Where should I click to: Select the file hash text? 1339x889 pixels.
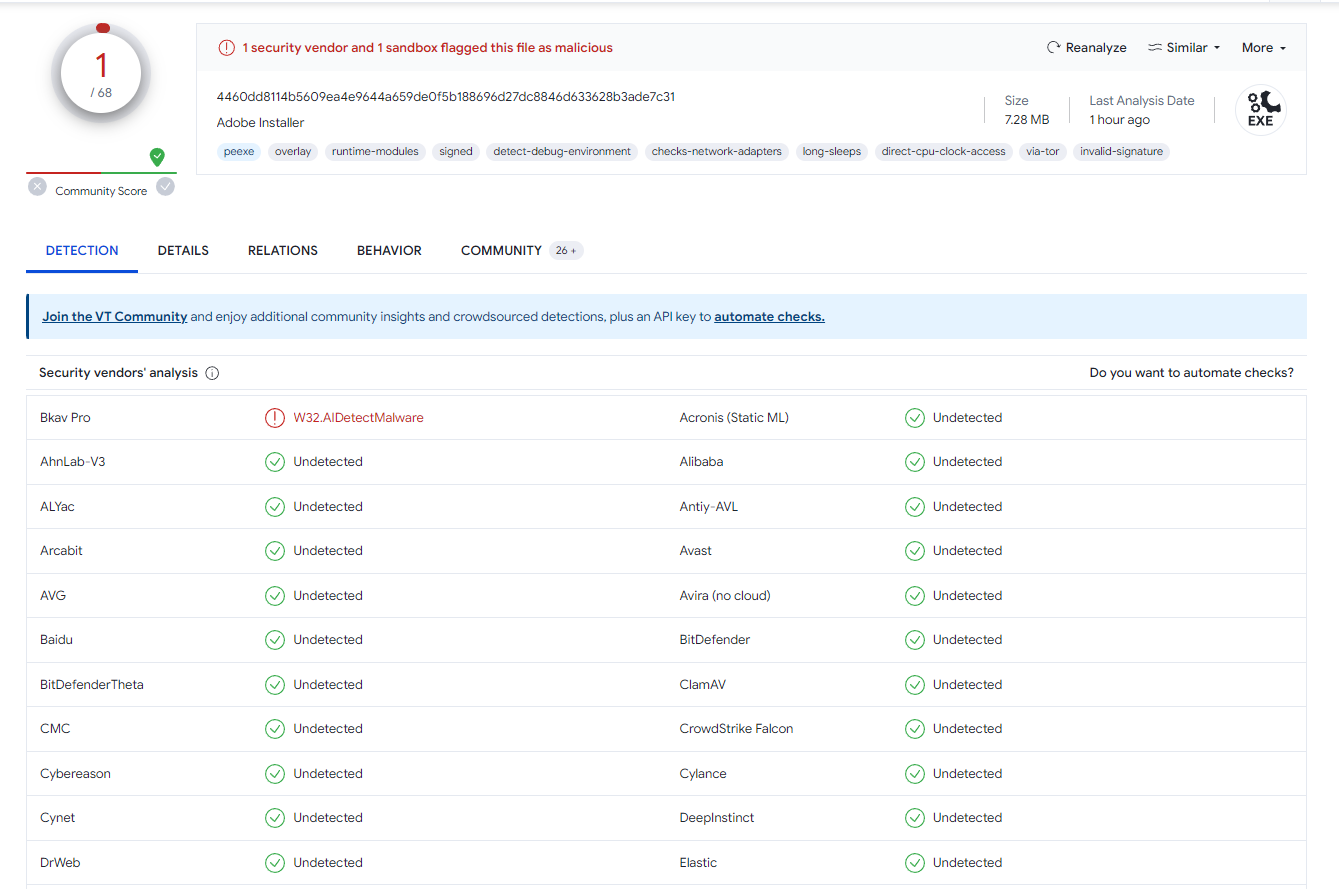[445, 97]
